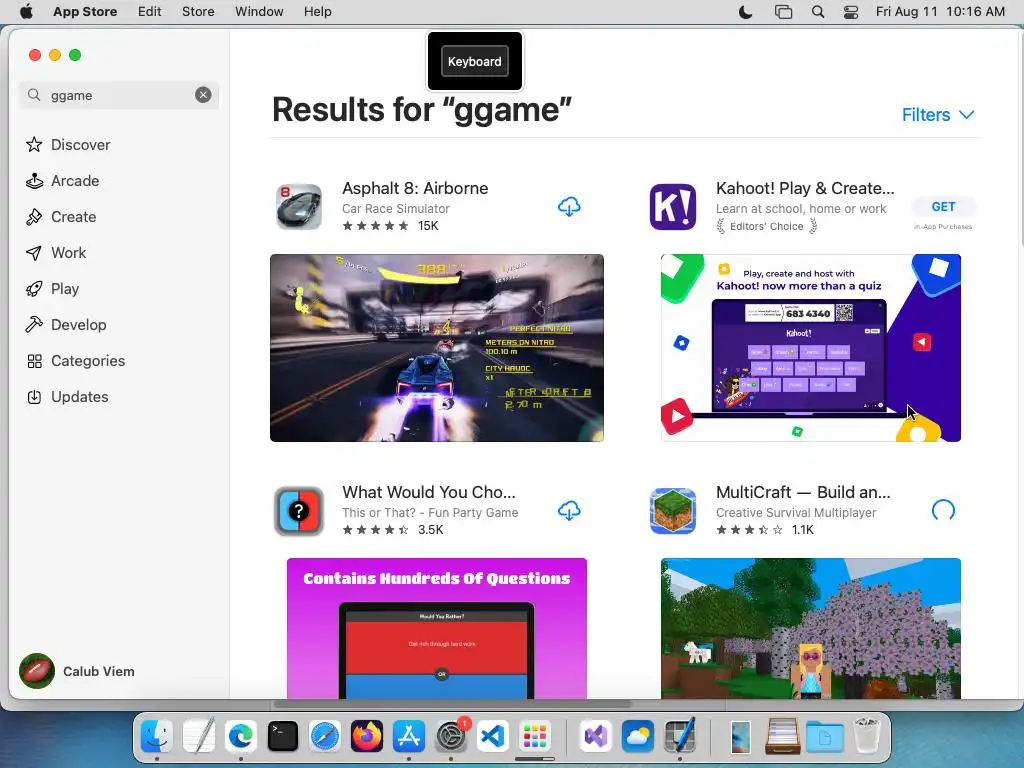
Task: Launch Microsoft Edge from the Dock
Action: 241,737
